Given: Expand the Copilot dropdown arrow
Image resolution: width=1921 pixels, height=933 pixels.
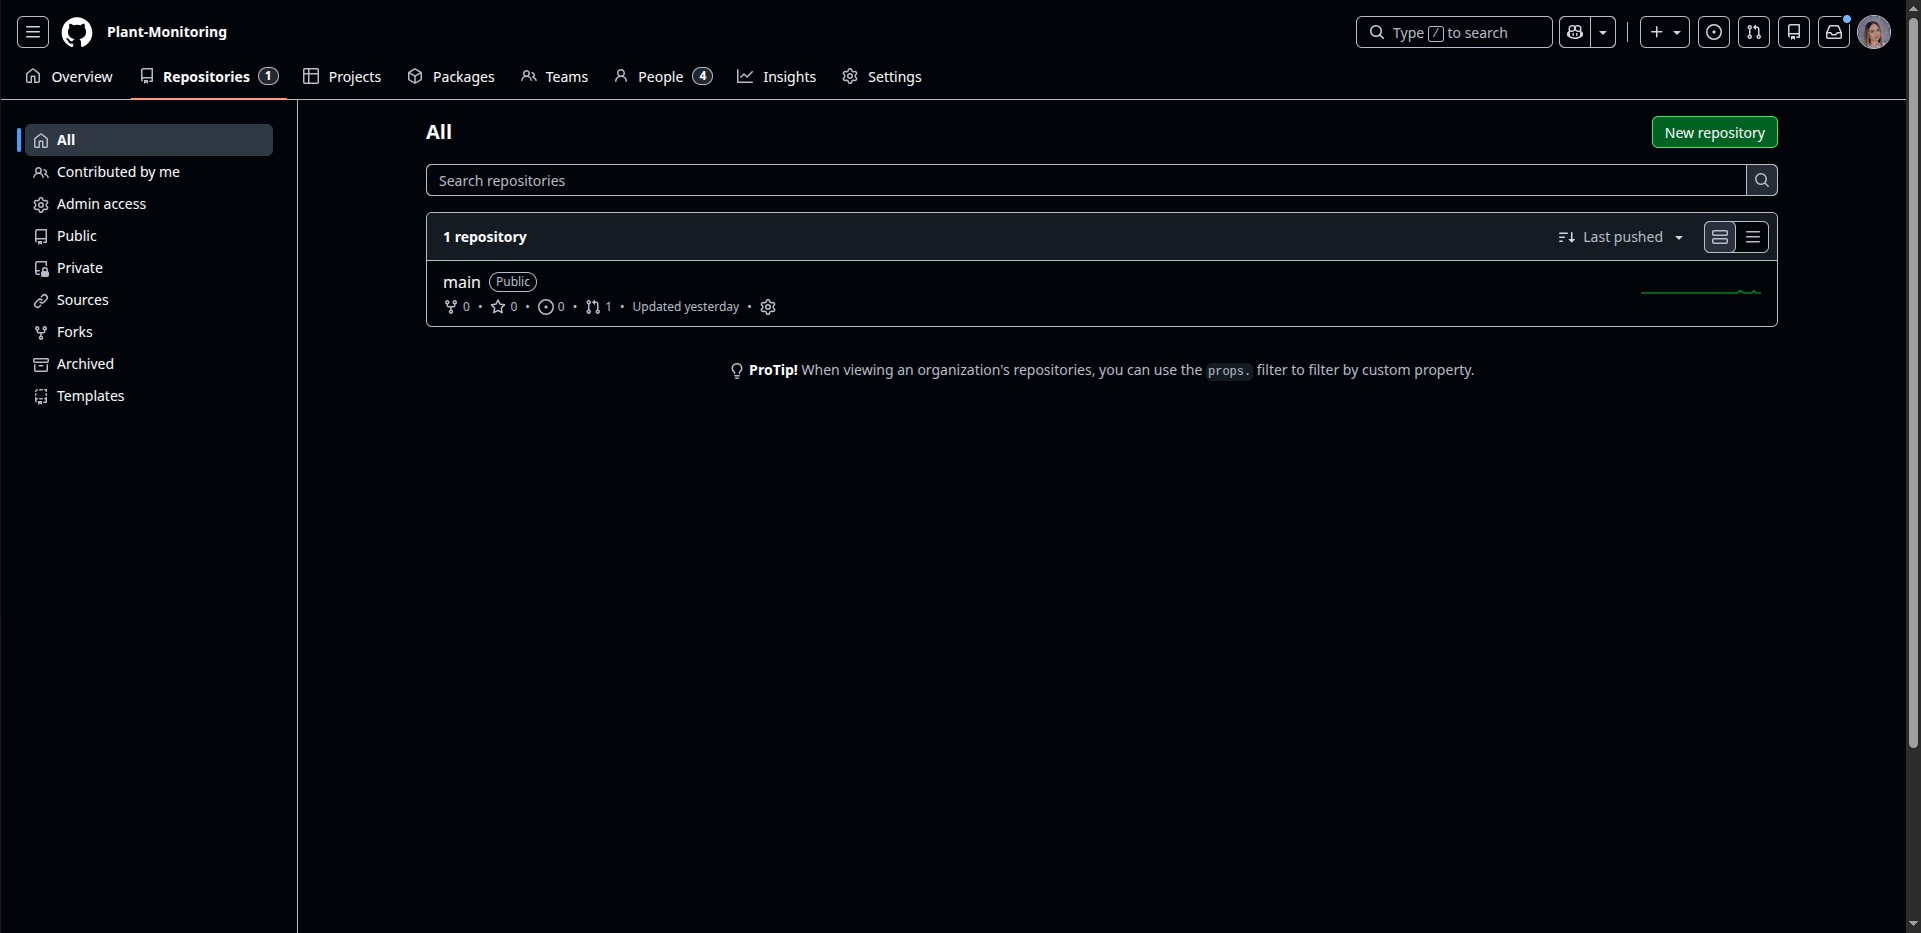Looking at the screenshot, I should click(1603, 32).
